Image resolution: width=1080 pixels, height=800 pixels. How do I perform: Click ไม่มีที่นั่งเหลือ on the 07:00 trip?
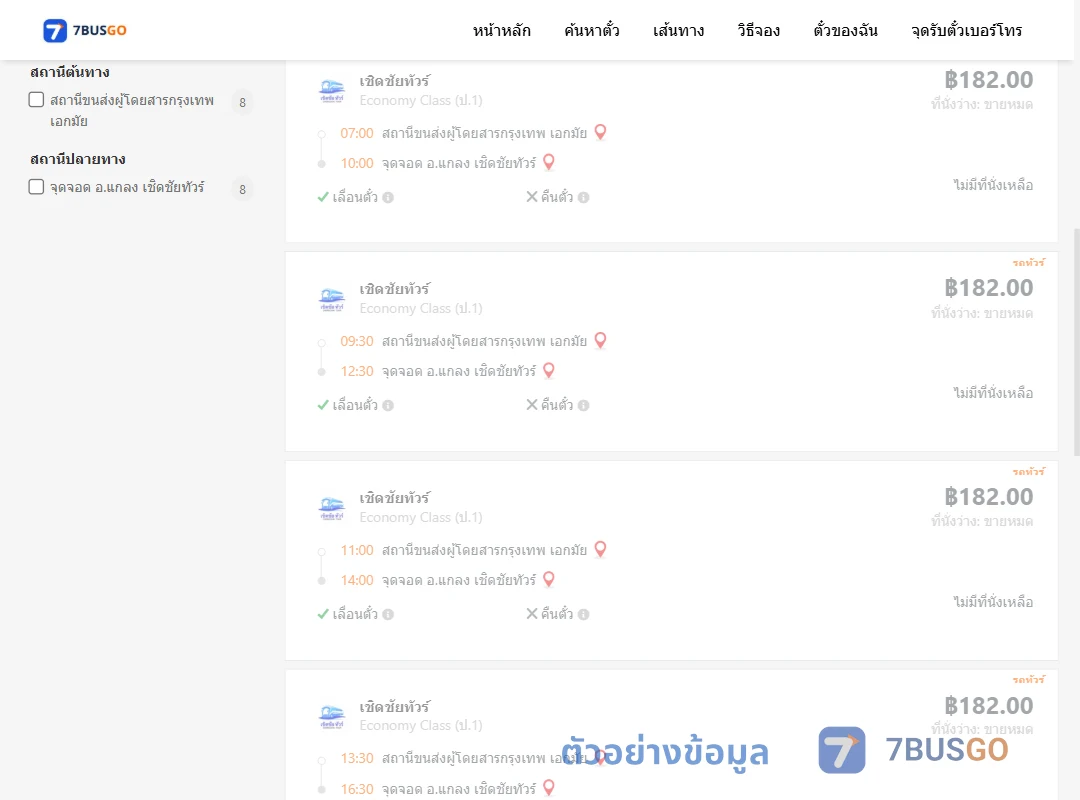click(x=993, y=185)
